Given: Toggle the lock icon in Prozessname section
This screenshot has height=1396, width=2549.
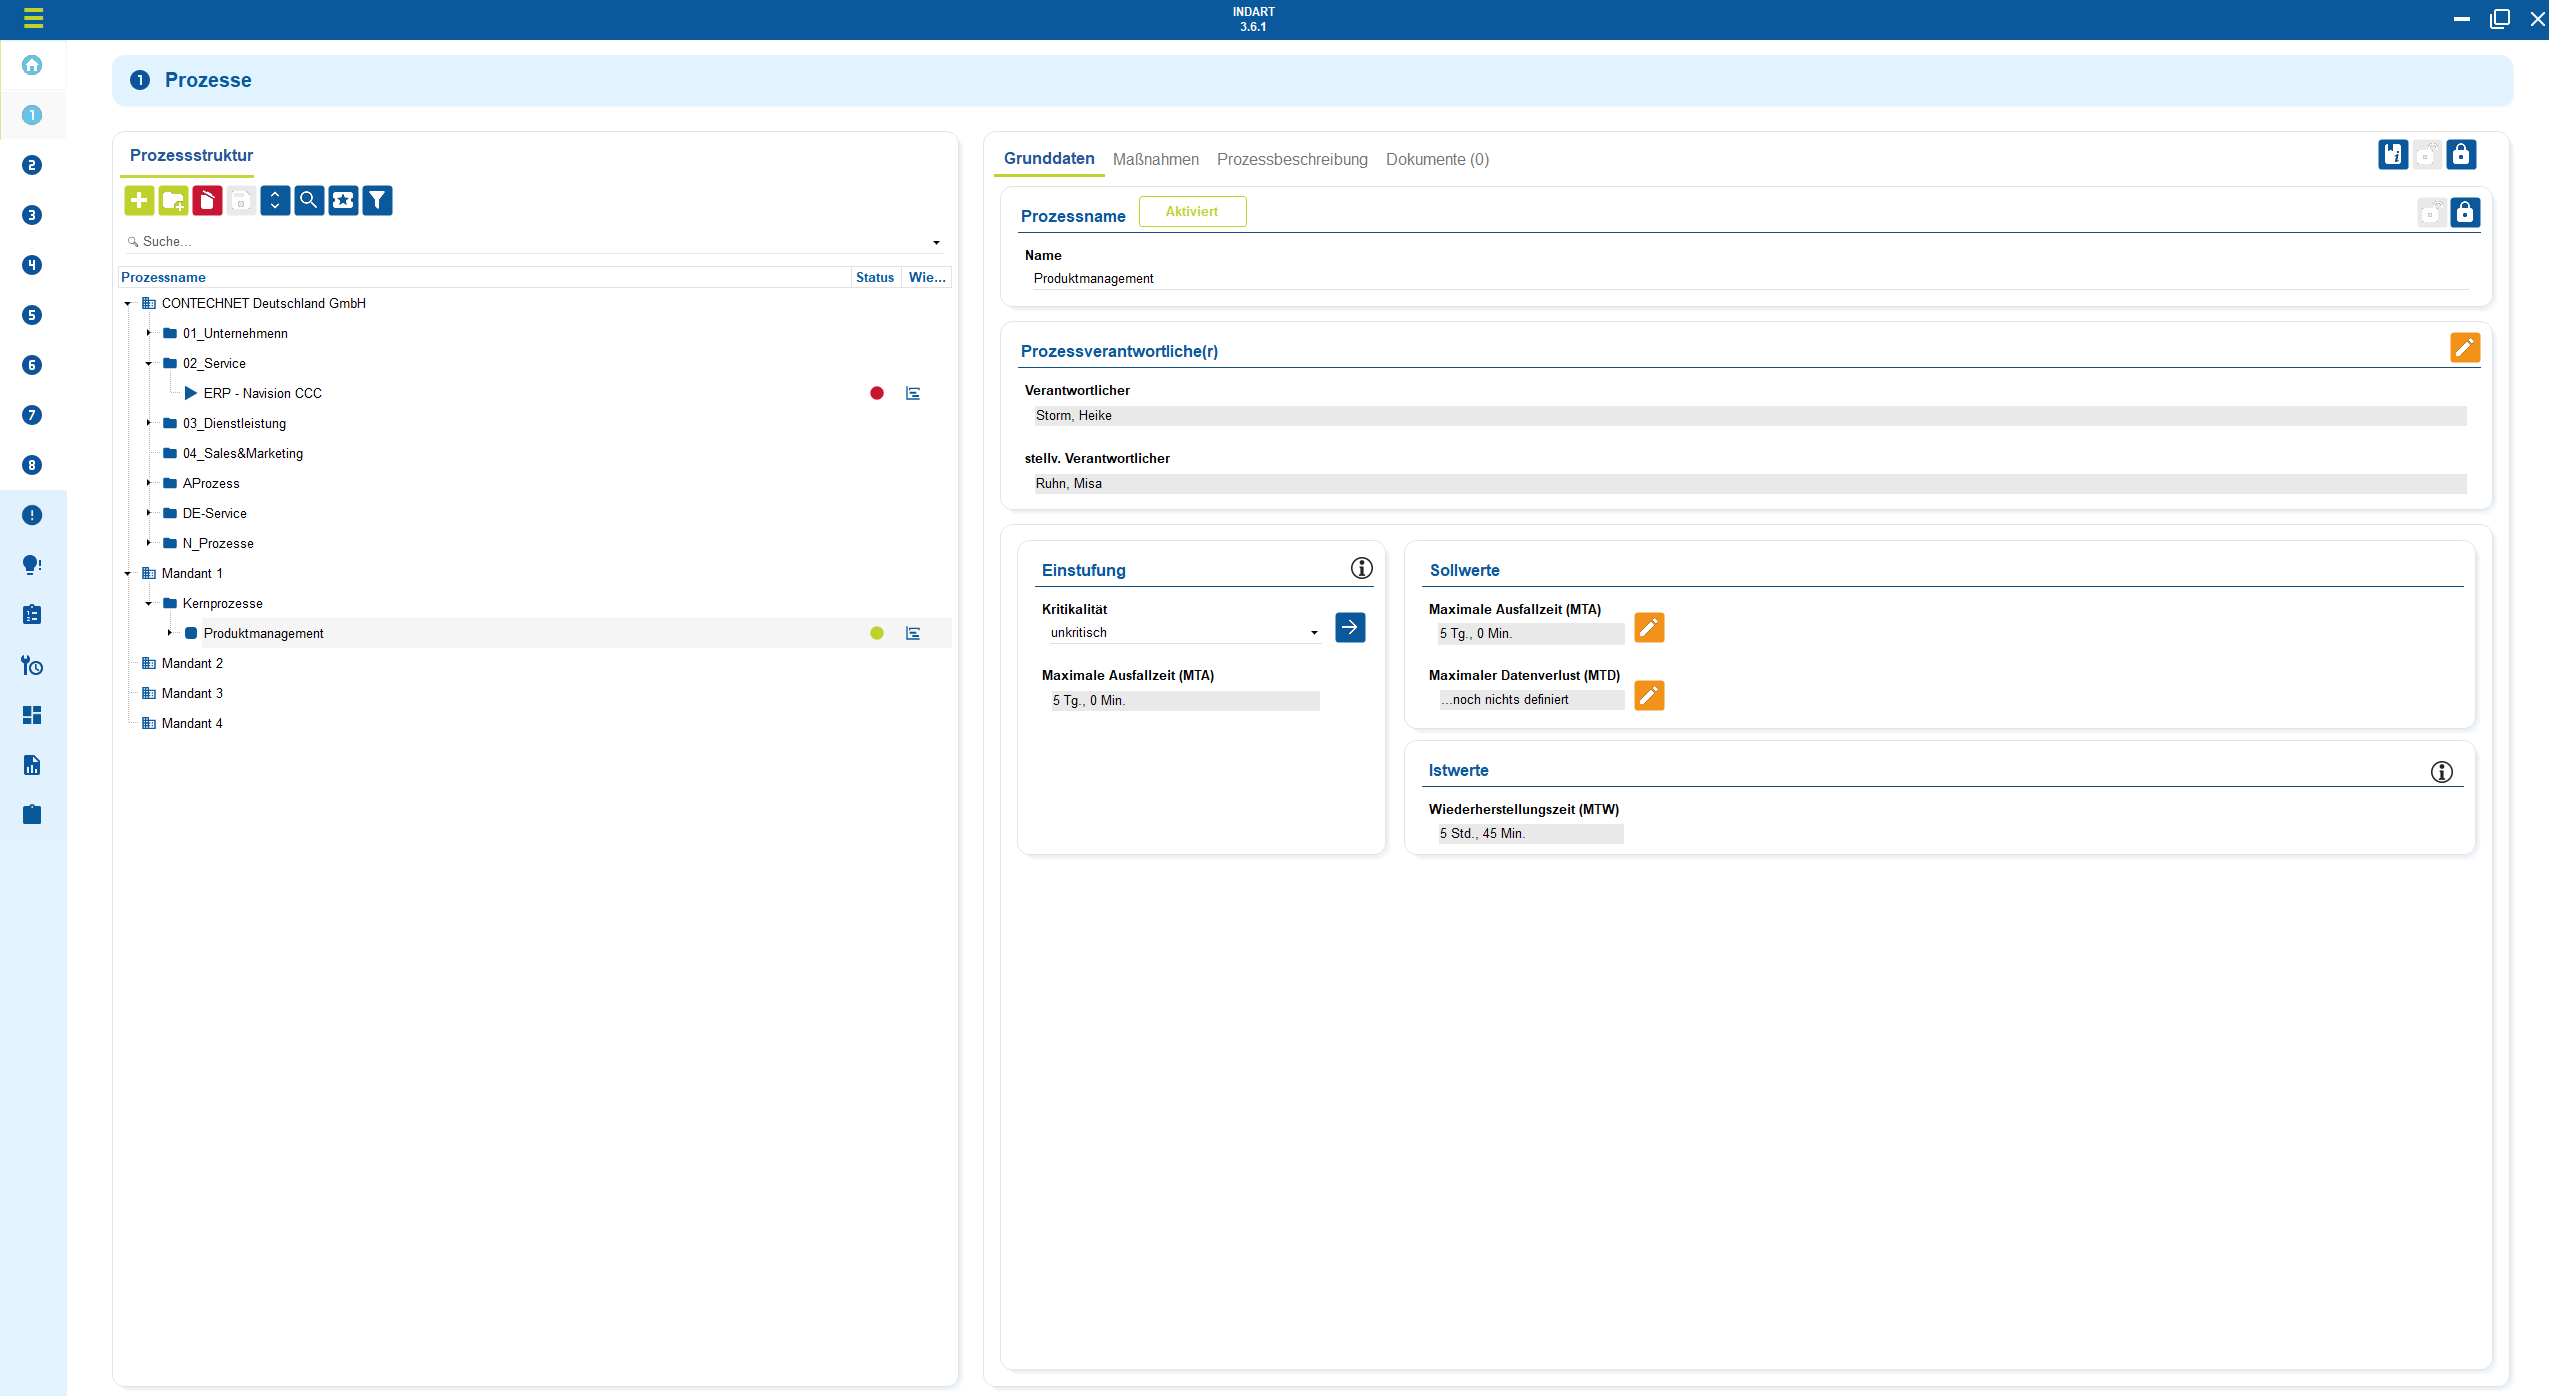Looking at the screenshot, I should click(x=2464, y=212).
